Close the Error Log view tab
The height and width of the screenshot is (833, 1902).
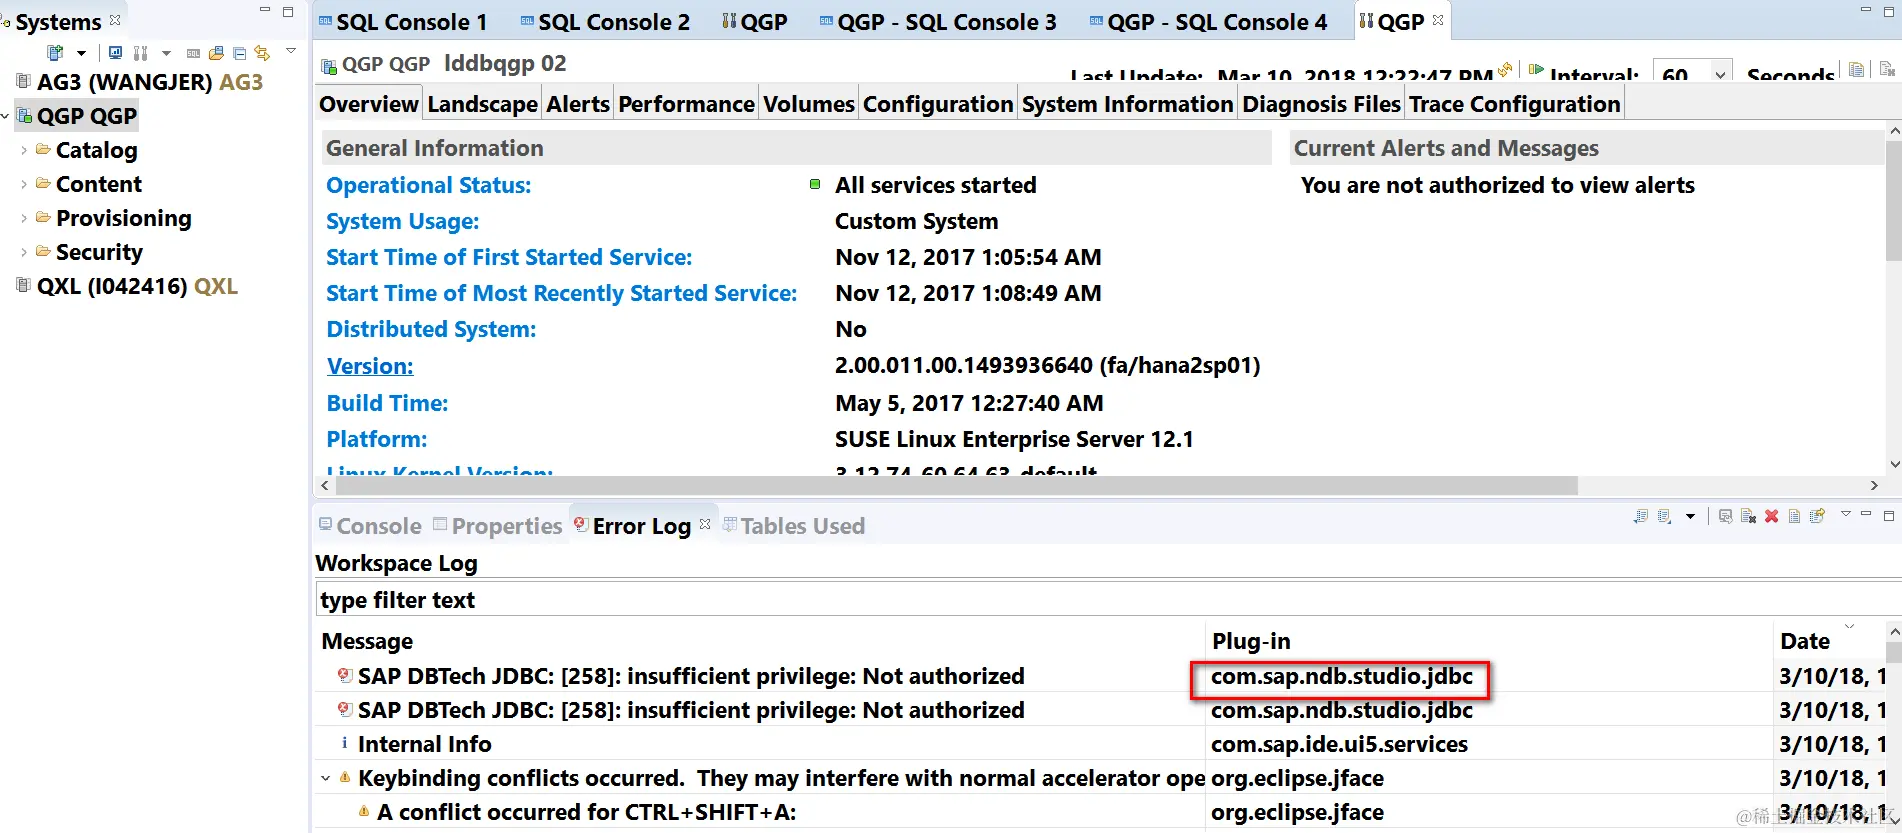pos(705,524)
